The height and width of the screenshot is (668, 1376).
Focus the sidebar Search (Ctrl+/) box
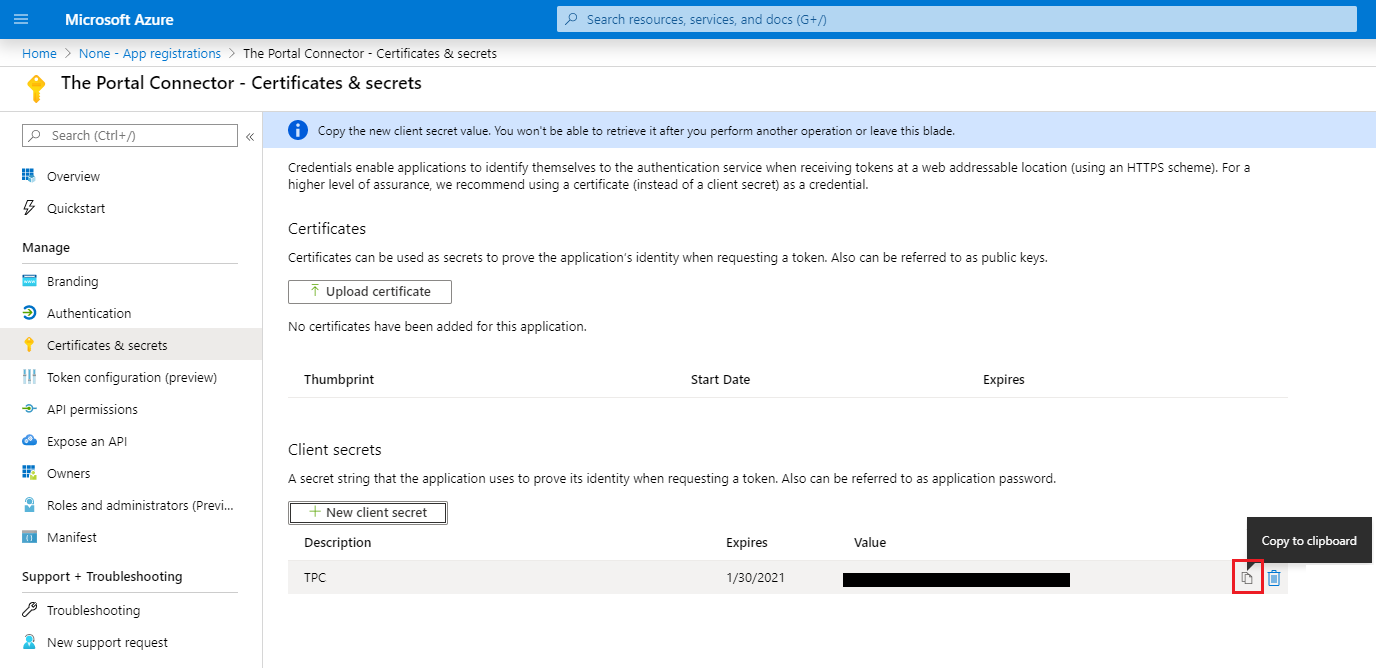[x=130, y=136]
